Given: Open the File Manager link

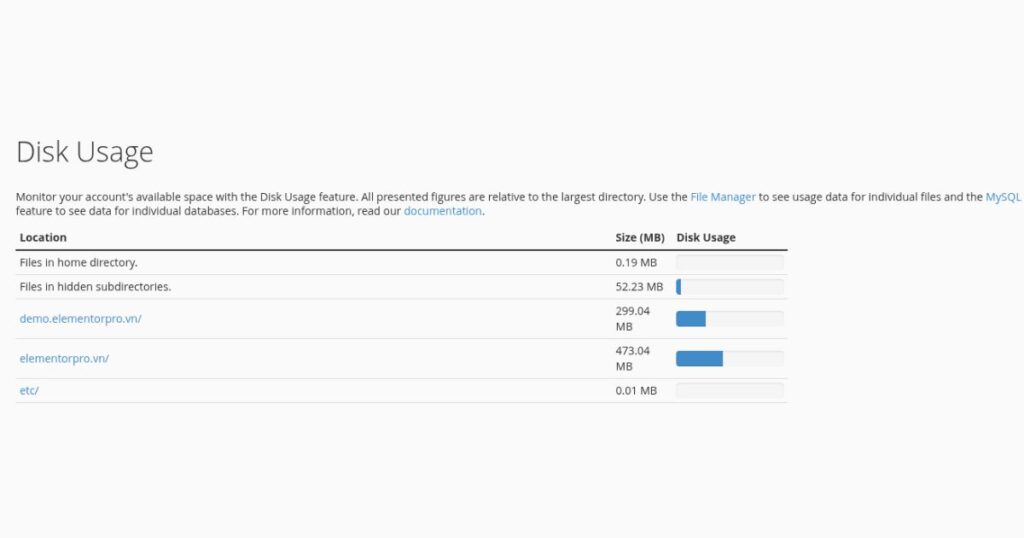Looking at the screenshot, I should click(722, 197).
